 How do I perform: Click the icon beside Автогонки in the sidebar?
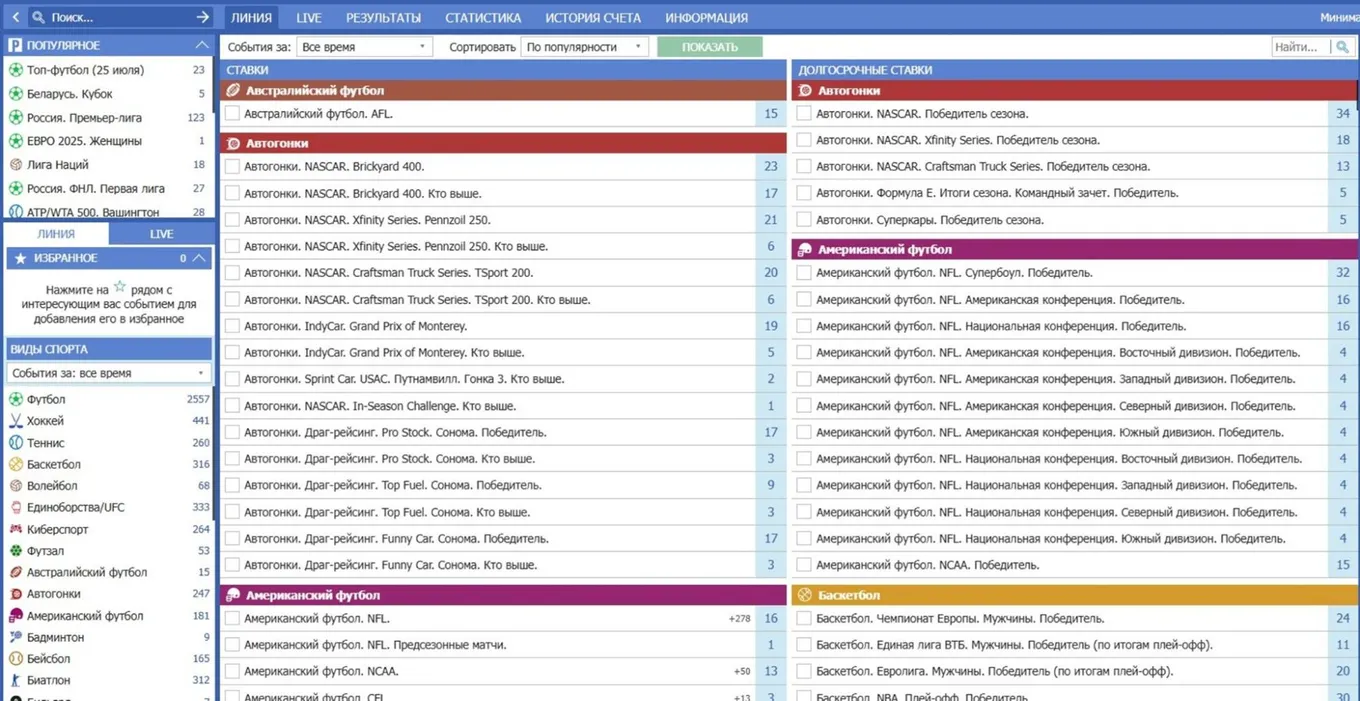[x=16, y=594]
